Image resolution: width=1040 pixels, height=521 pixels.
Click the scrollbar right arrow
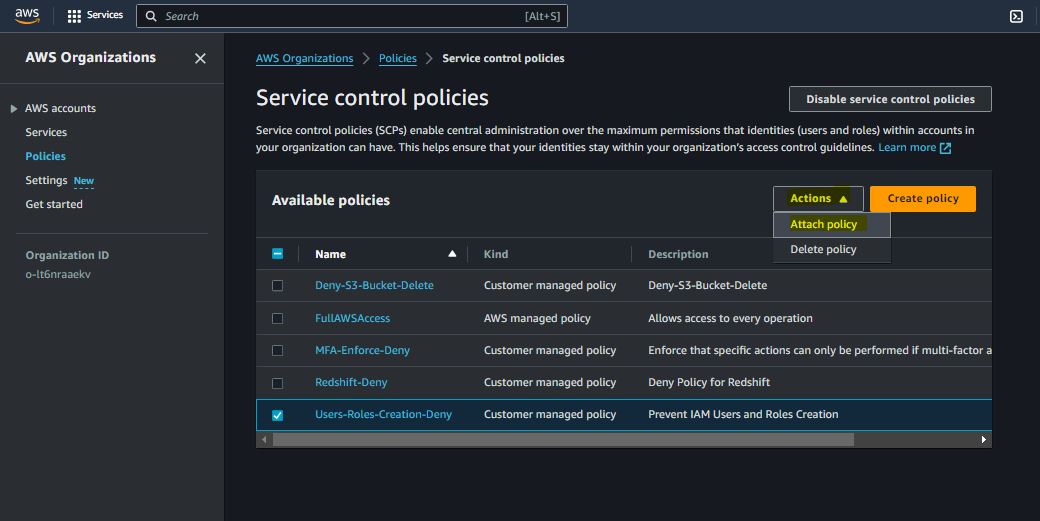coord(984,439)
